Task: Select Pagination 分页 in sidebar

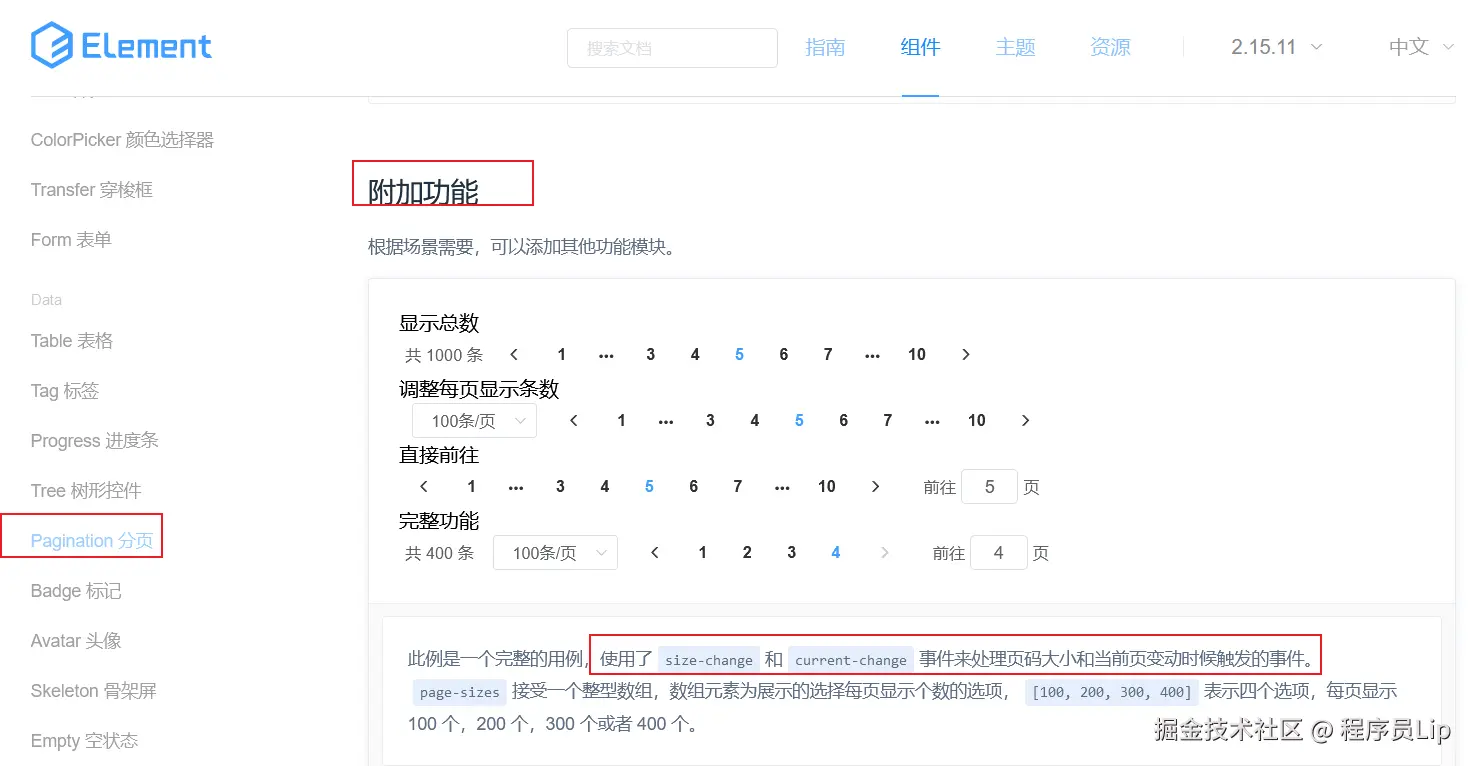Action: tap(92, 541)
